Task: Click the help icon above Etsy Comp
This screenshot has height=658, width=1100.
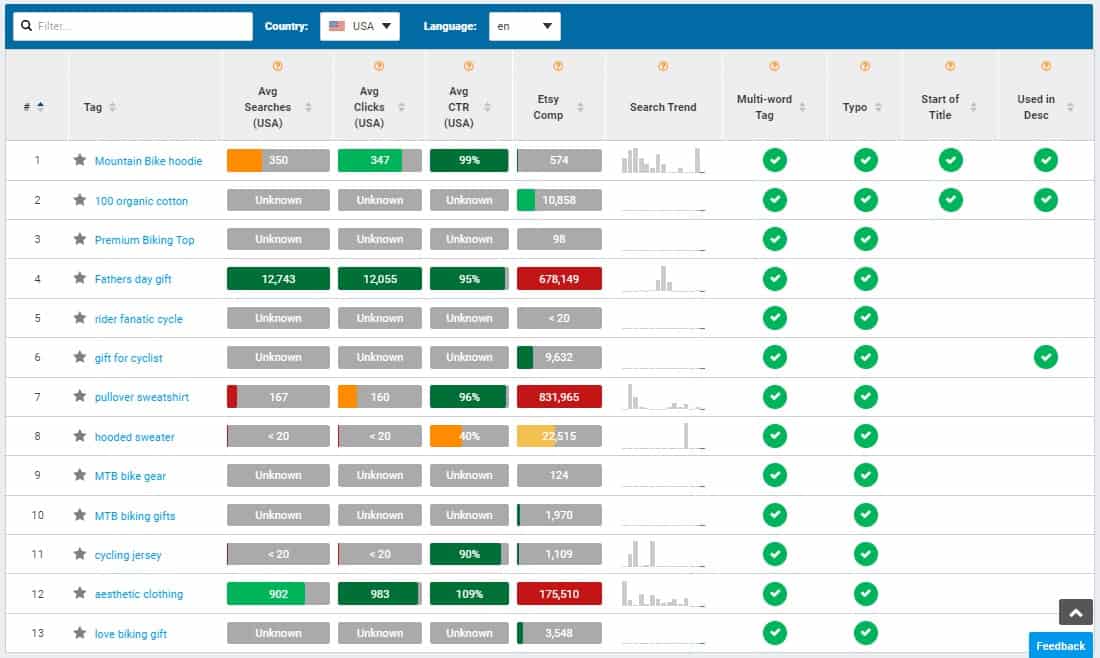Action: [x=558, y=67]
